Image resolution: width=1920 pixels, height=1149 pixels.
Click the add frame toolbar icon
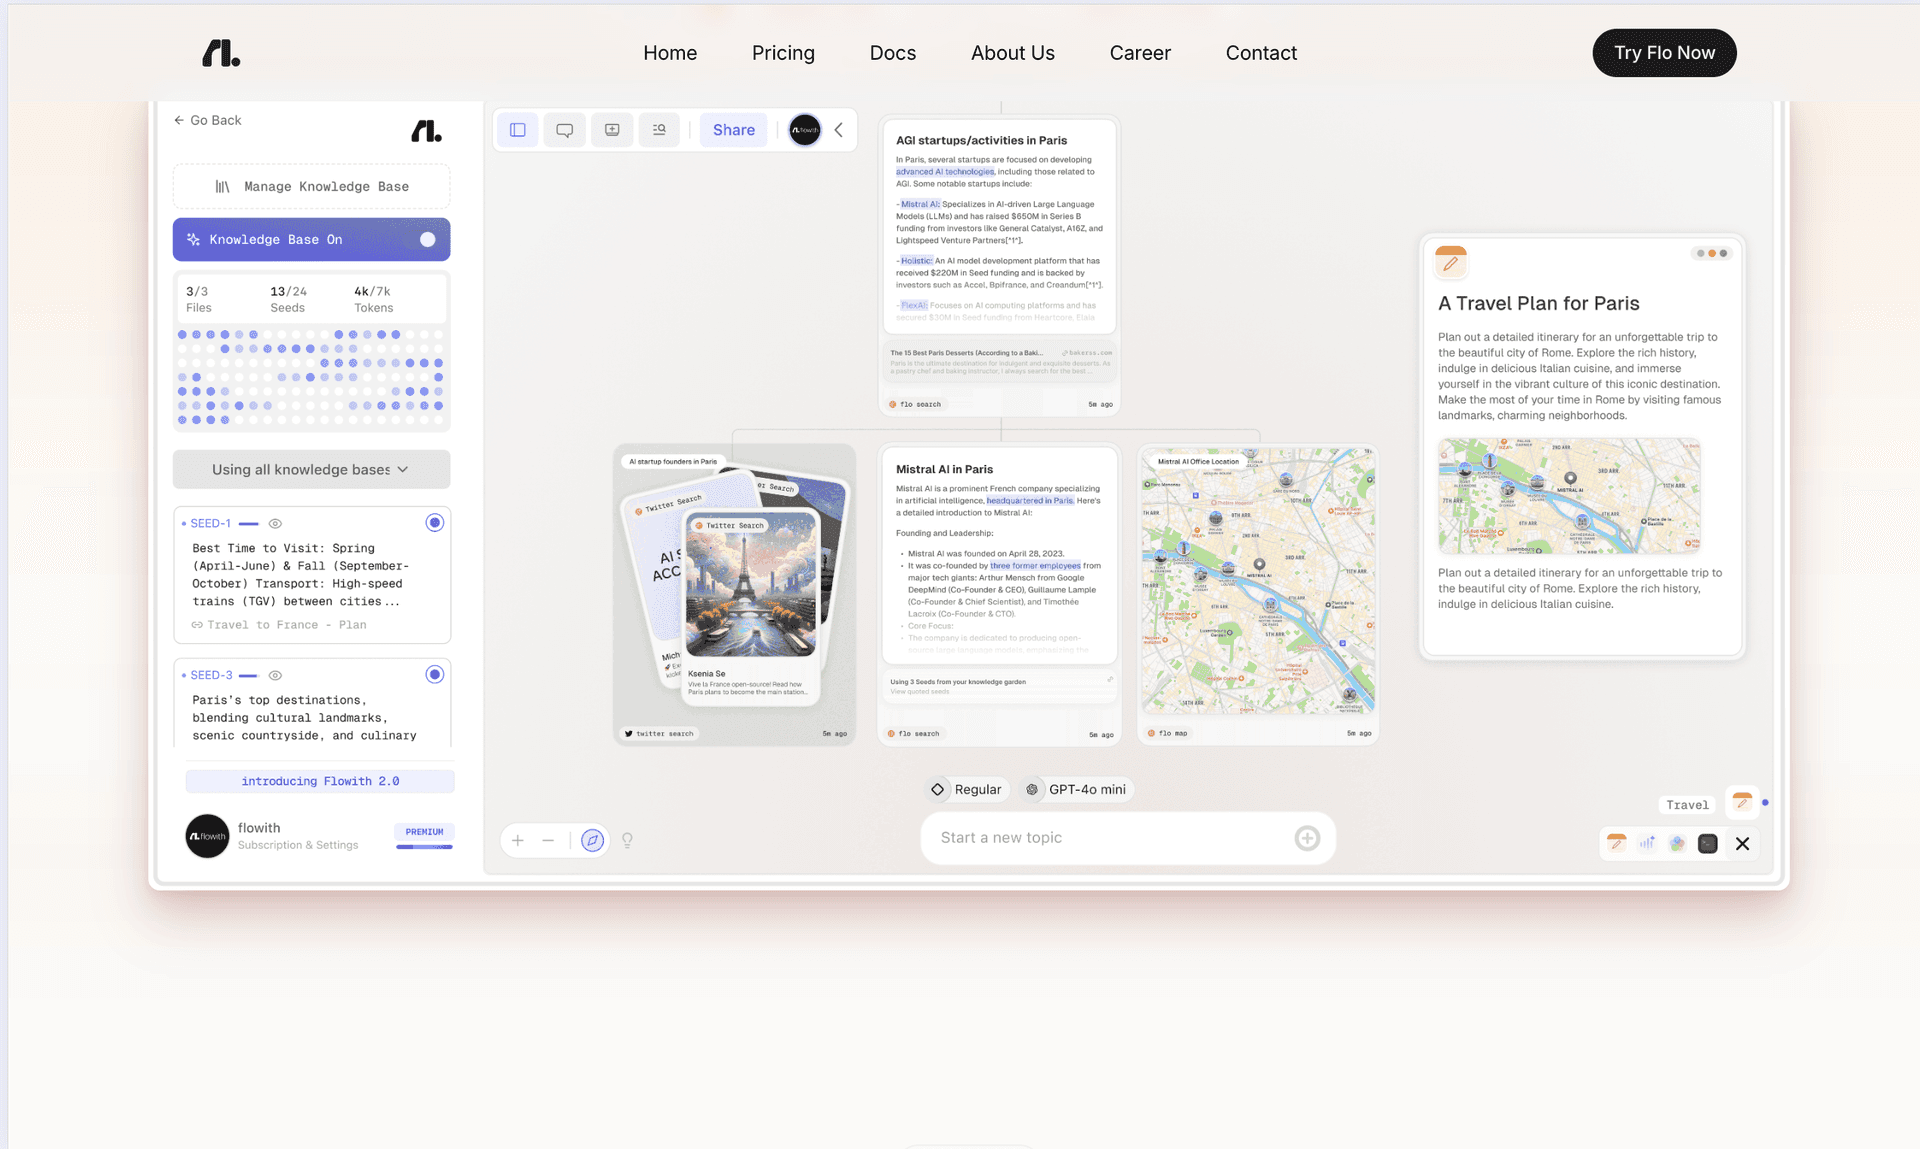612,130
